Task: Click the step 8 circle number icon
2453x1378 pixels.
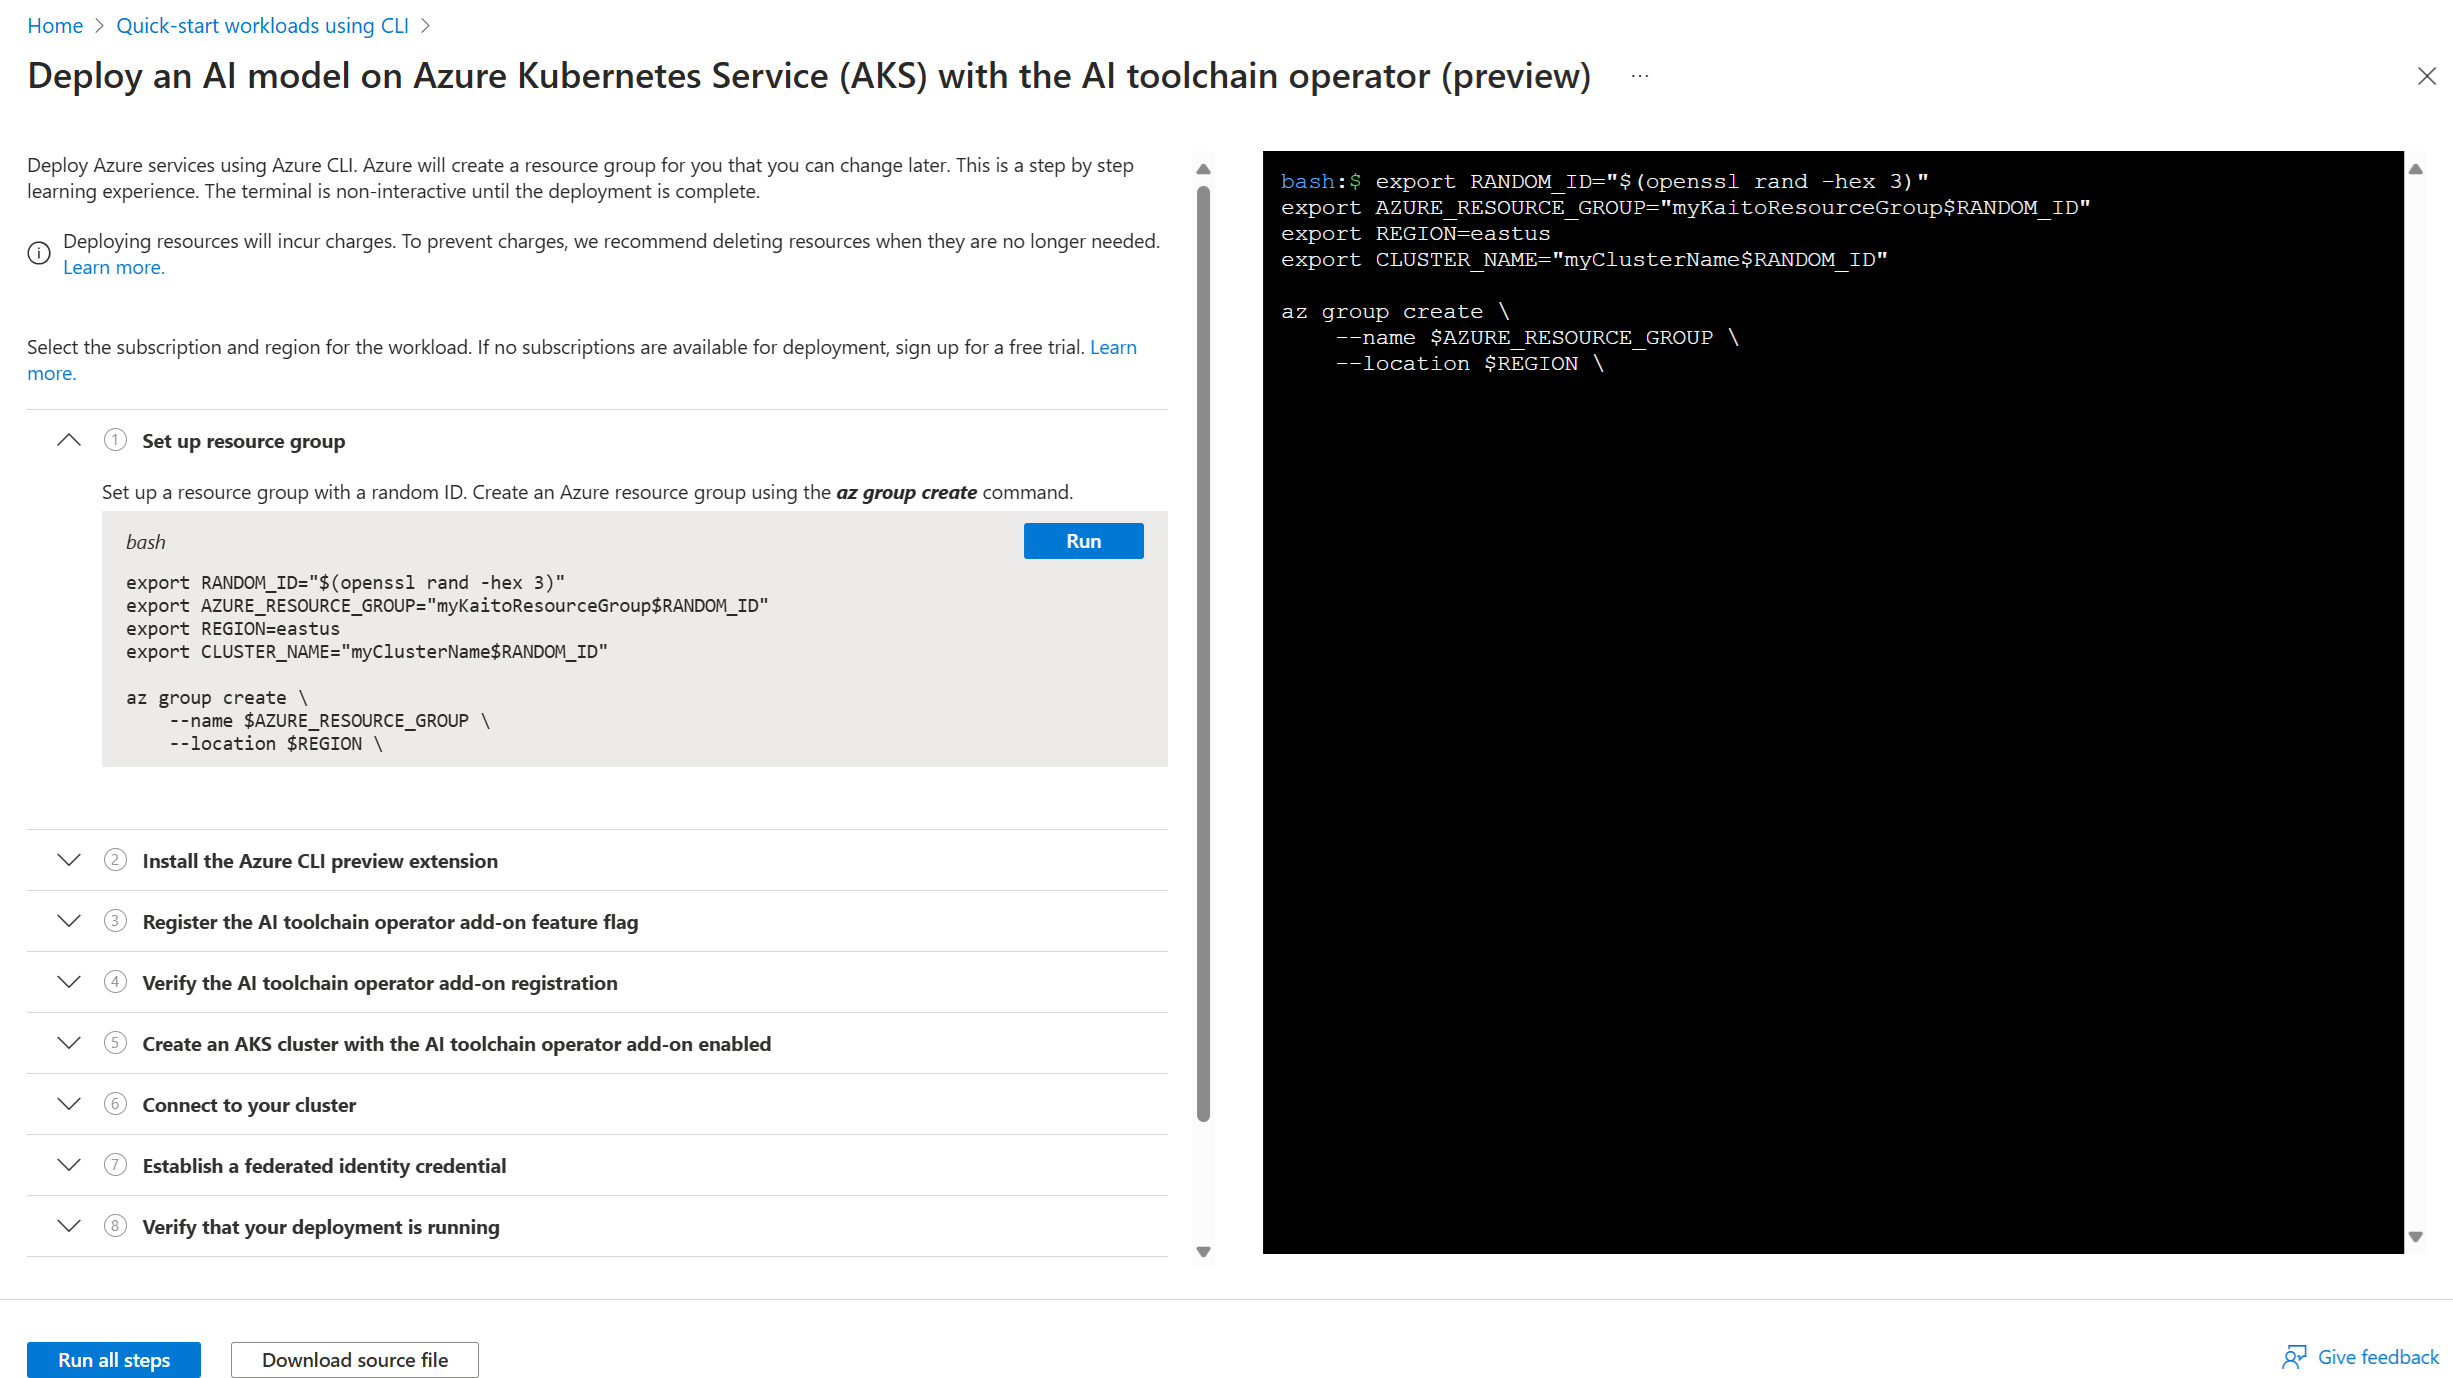Action: click(x=115, y=1226)
